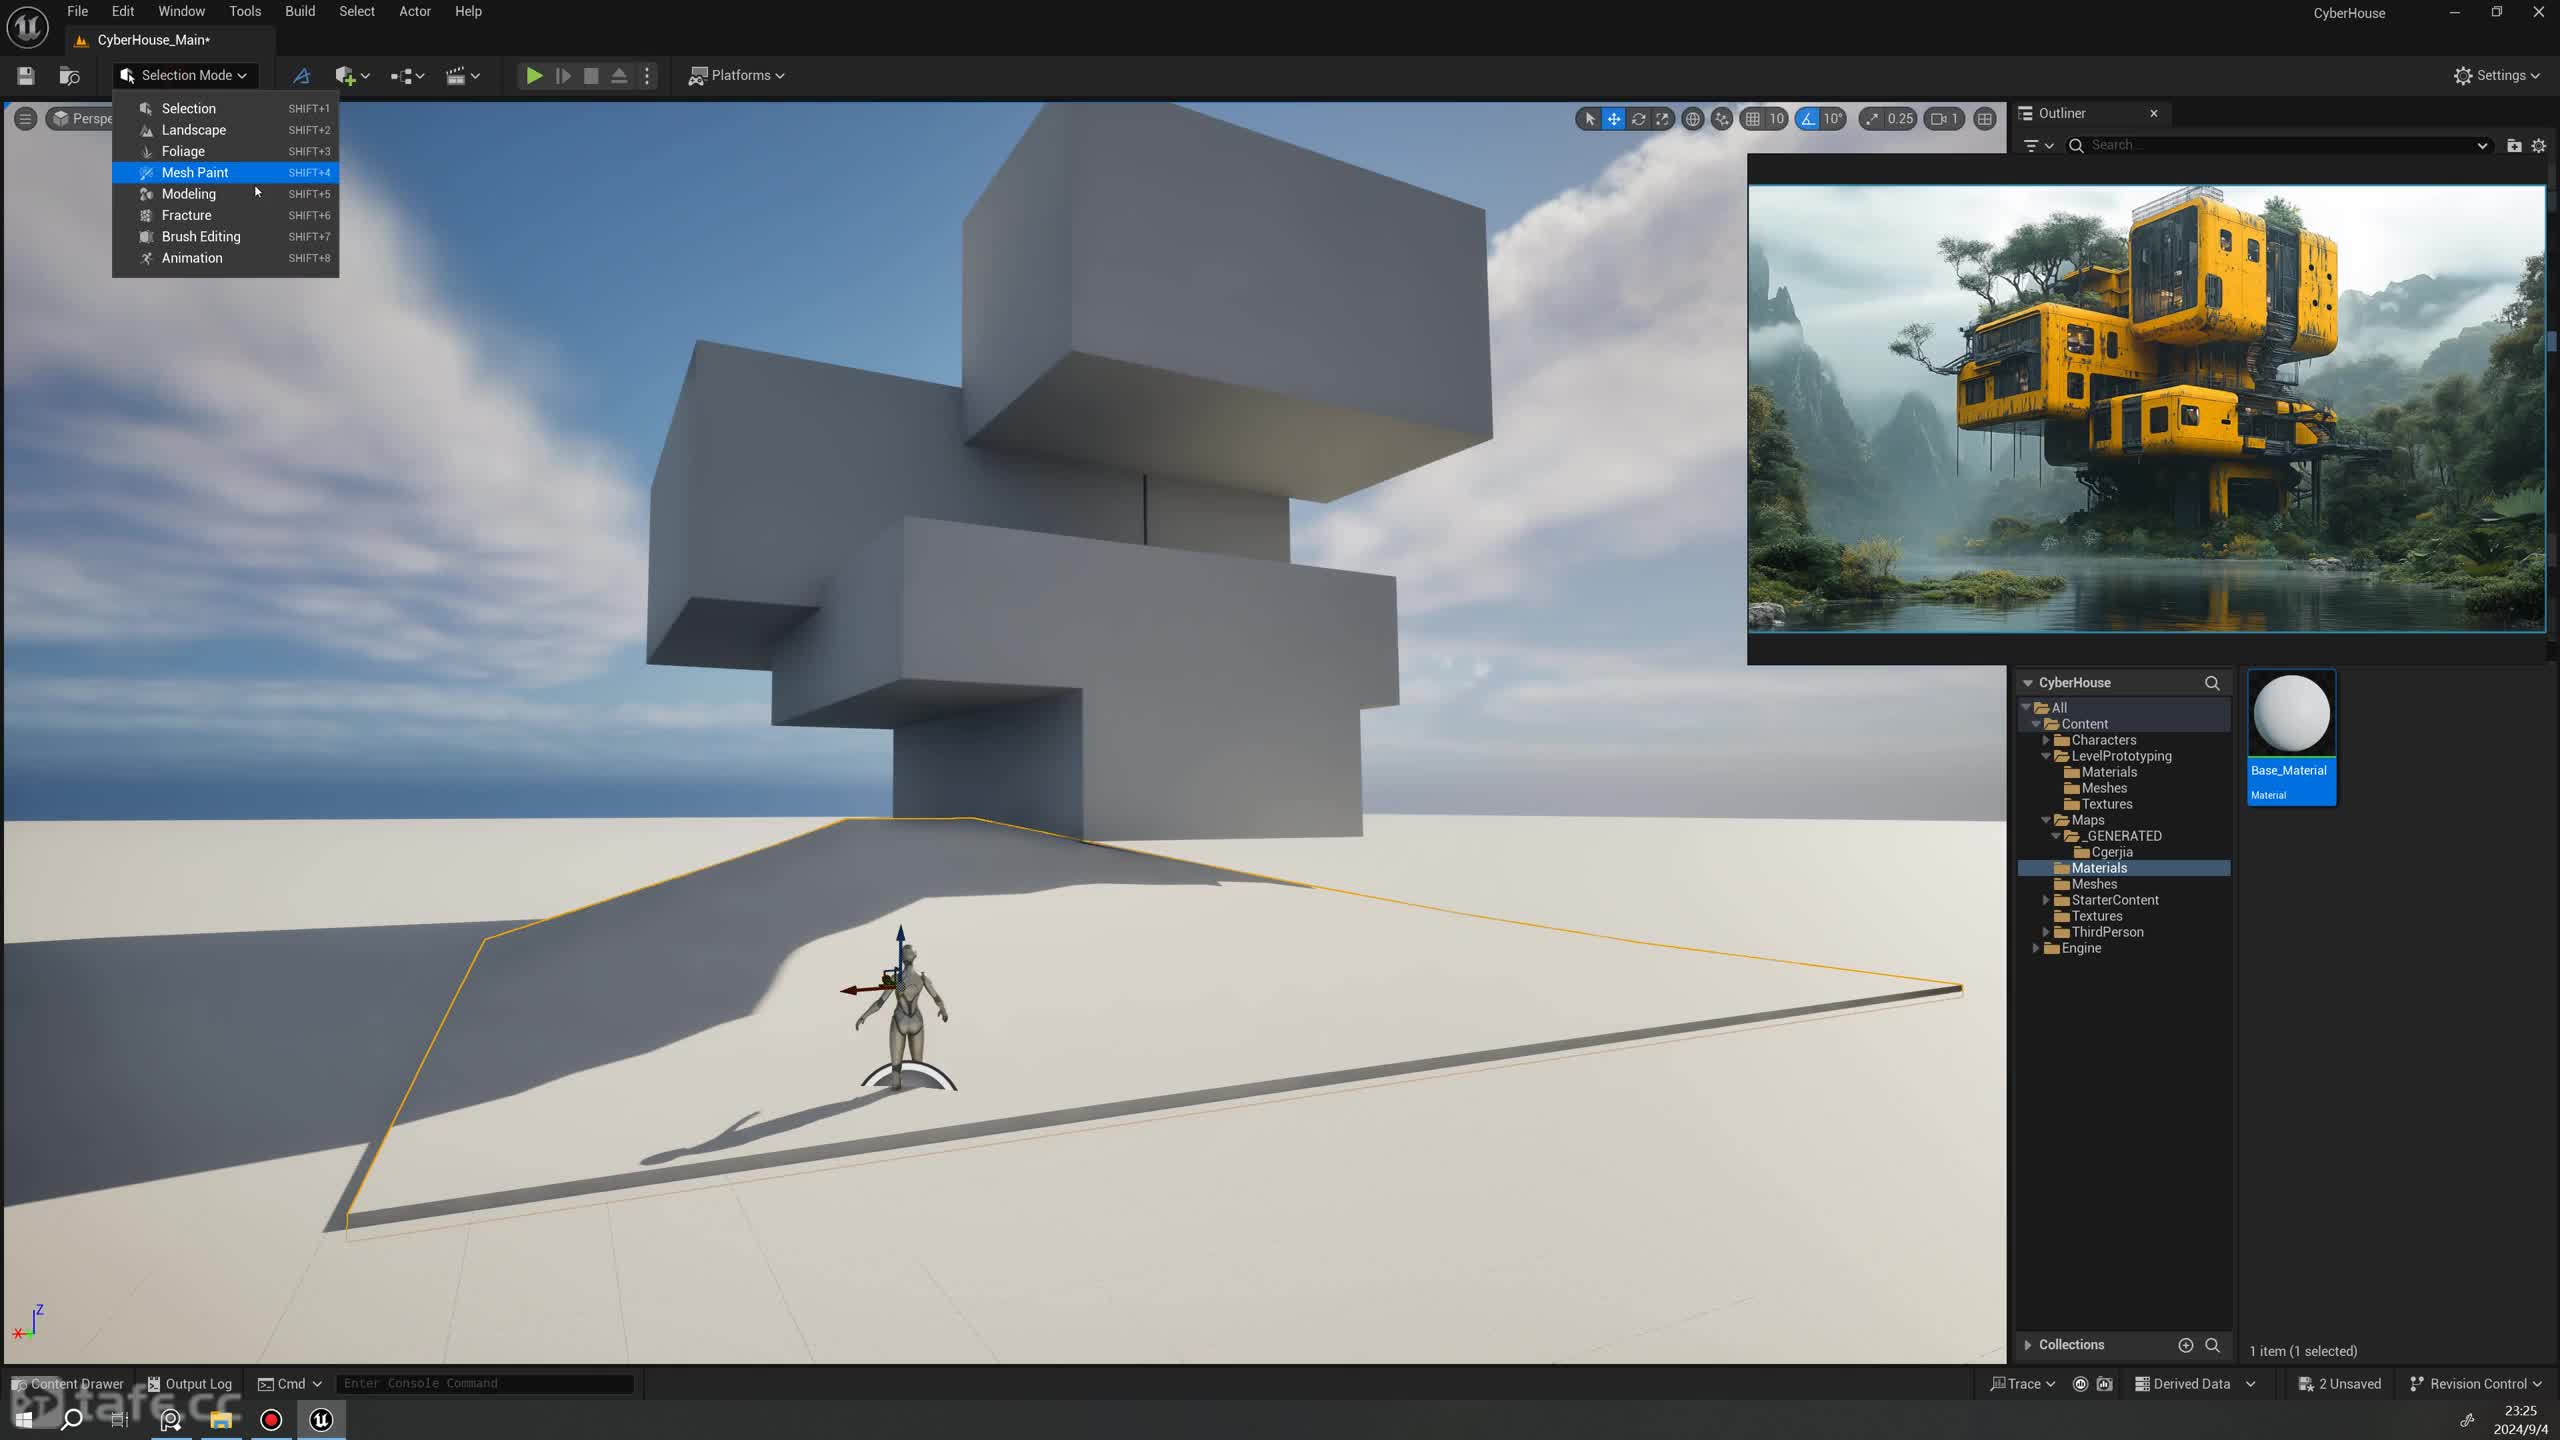Click the console command input field

click(485, 1384)
